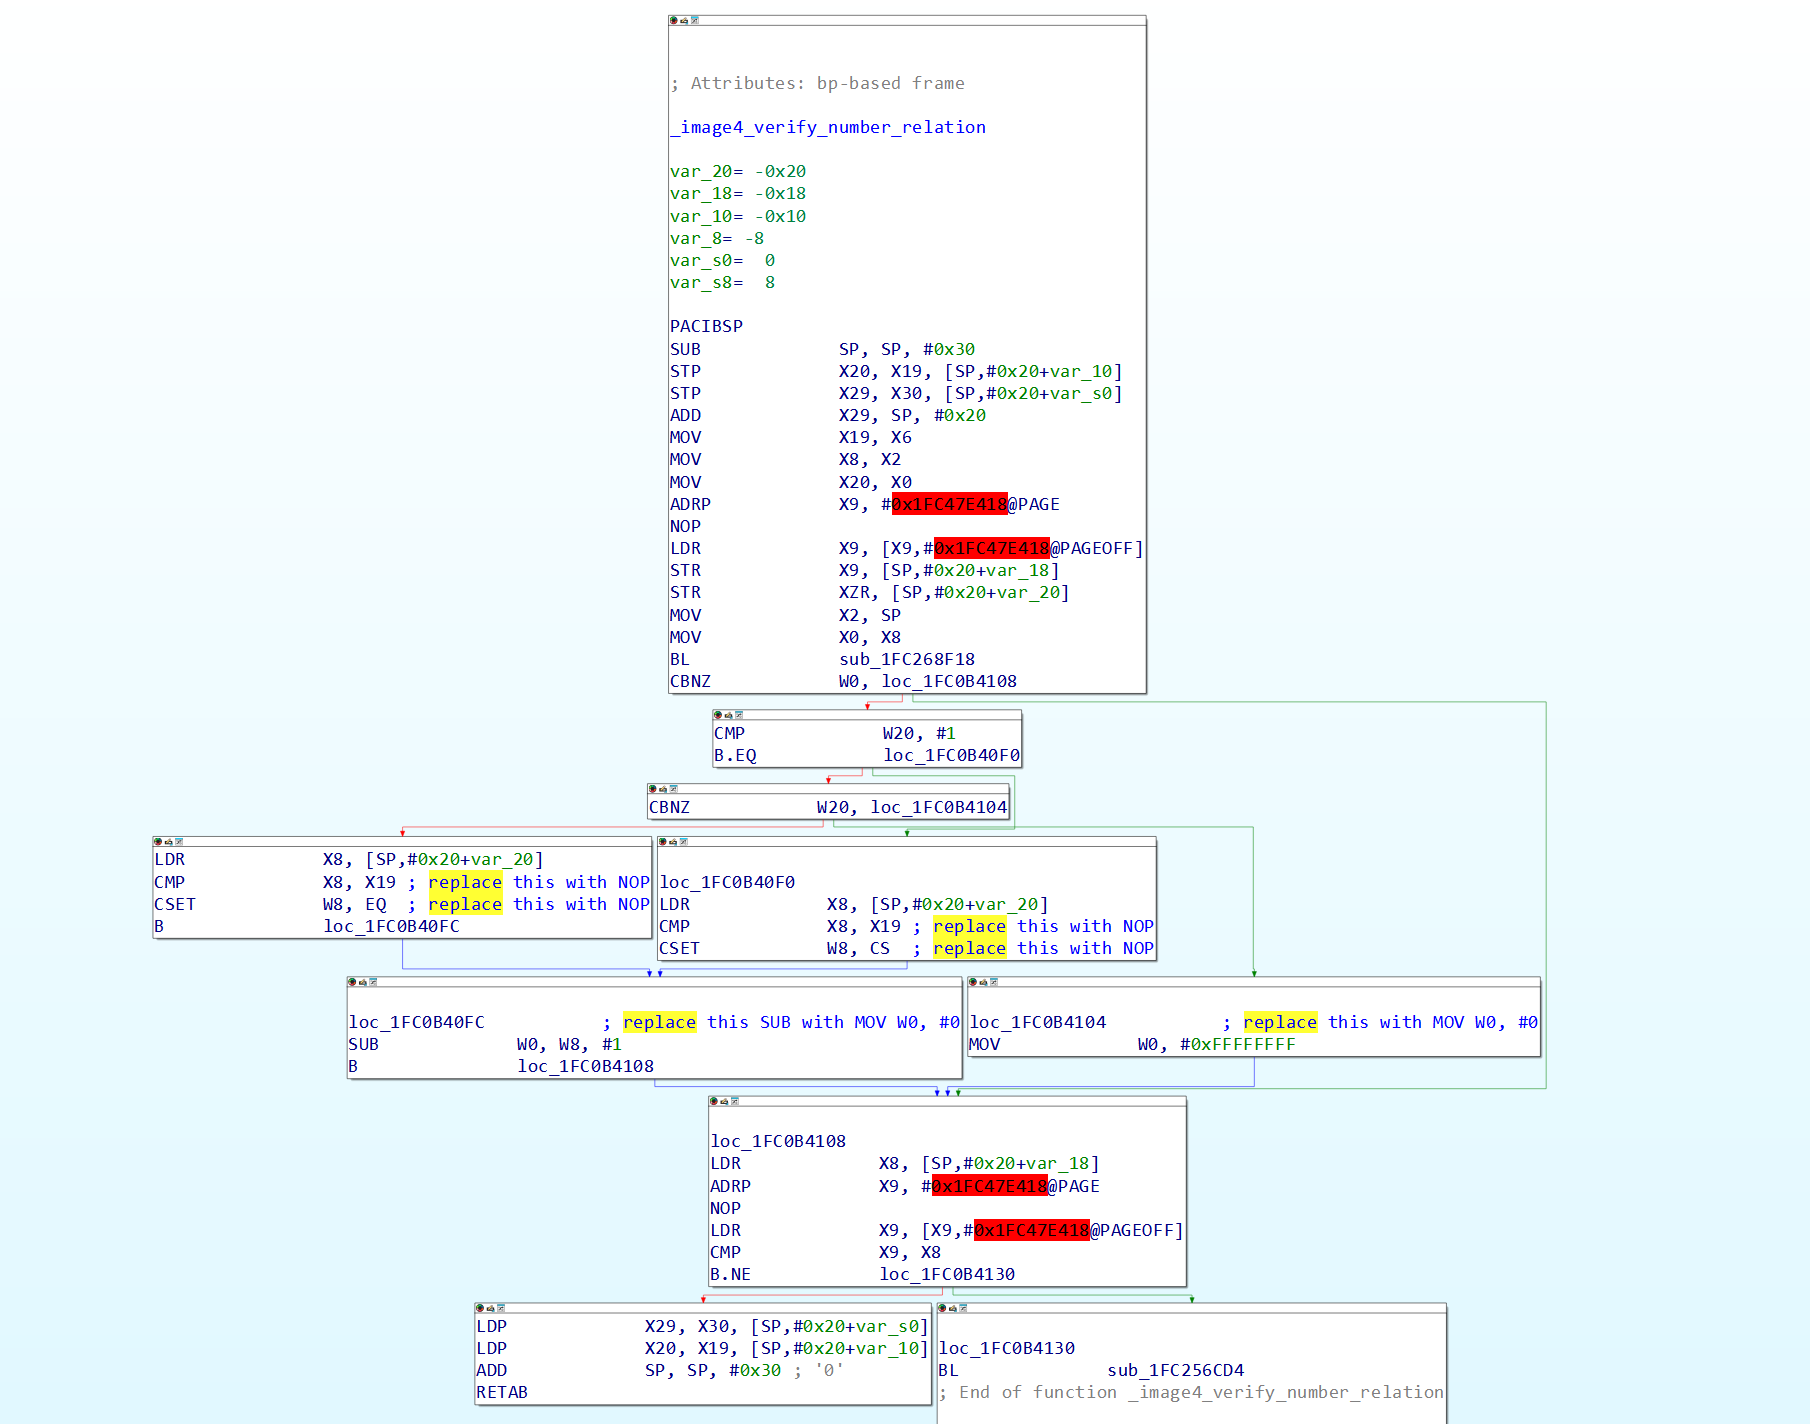Viewport: 1810px width, 1424px height.
Task: Click the color wheel on the CMP W20, #1 node
Action: coord(718,715)
